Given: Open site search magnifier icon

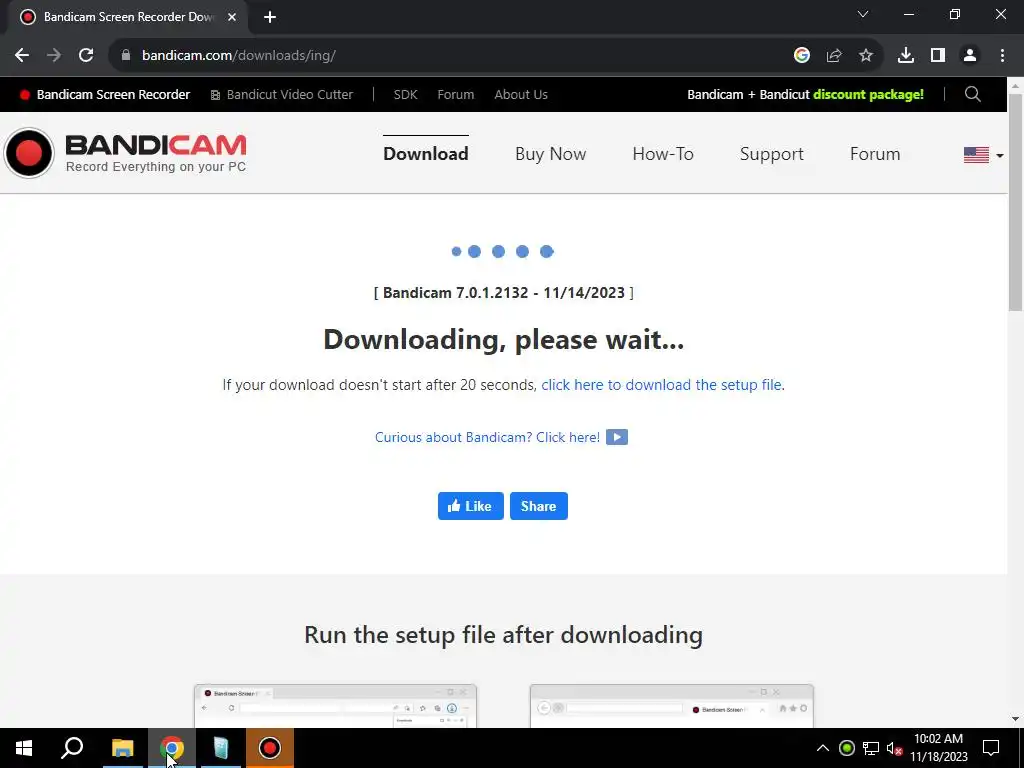Looking at the screenshot, I should tap(973, 95).
